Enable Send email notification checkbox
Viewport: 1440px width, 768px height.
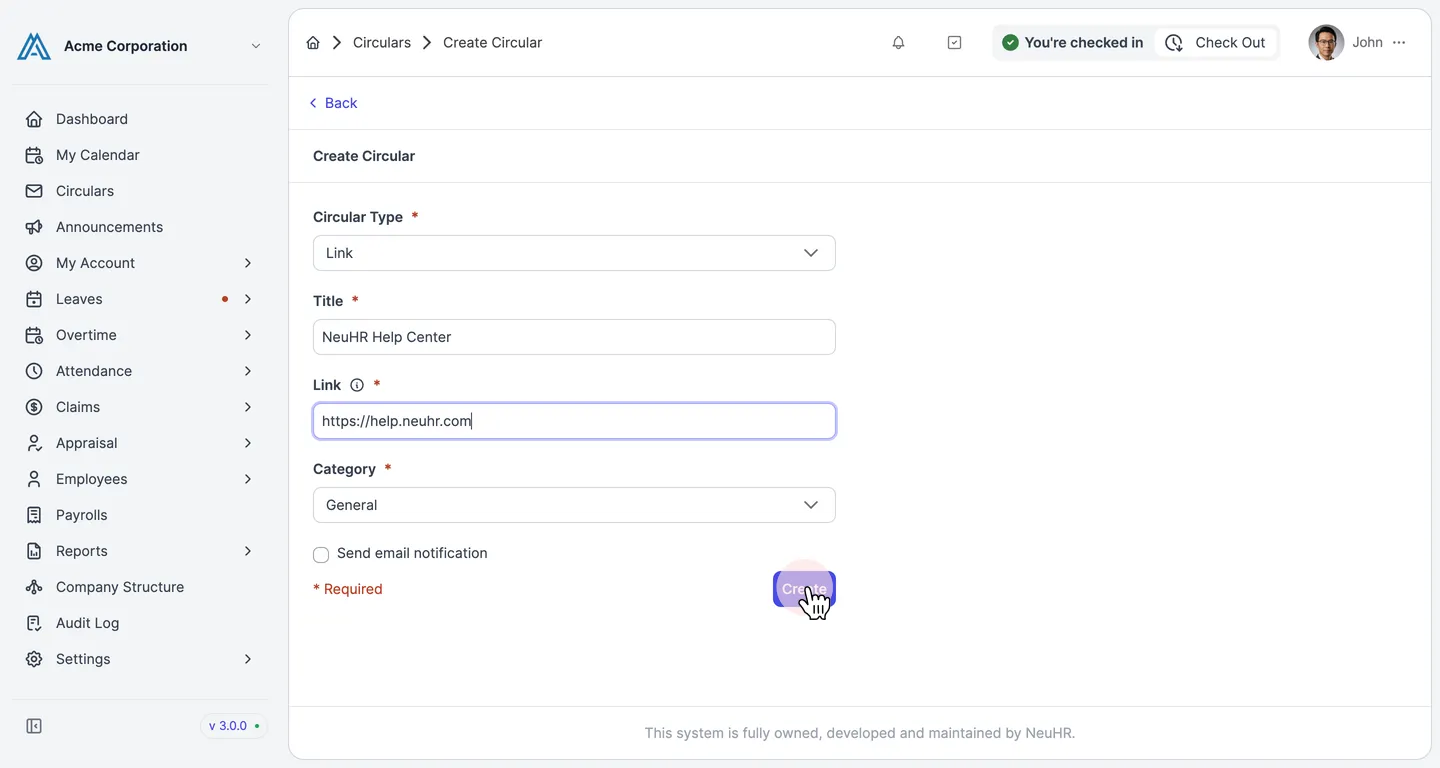tap(321, 555)
